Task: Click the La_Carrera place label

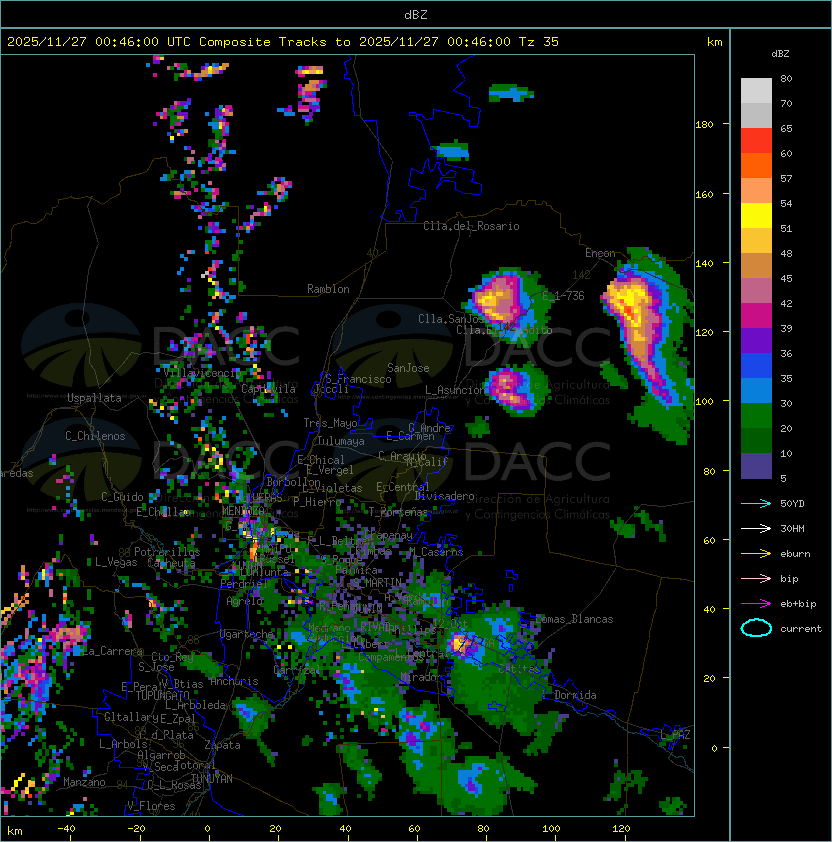Action: coord(112,651)
